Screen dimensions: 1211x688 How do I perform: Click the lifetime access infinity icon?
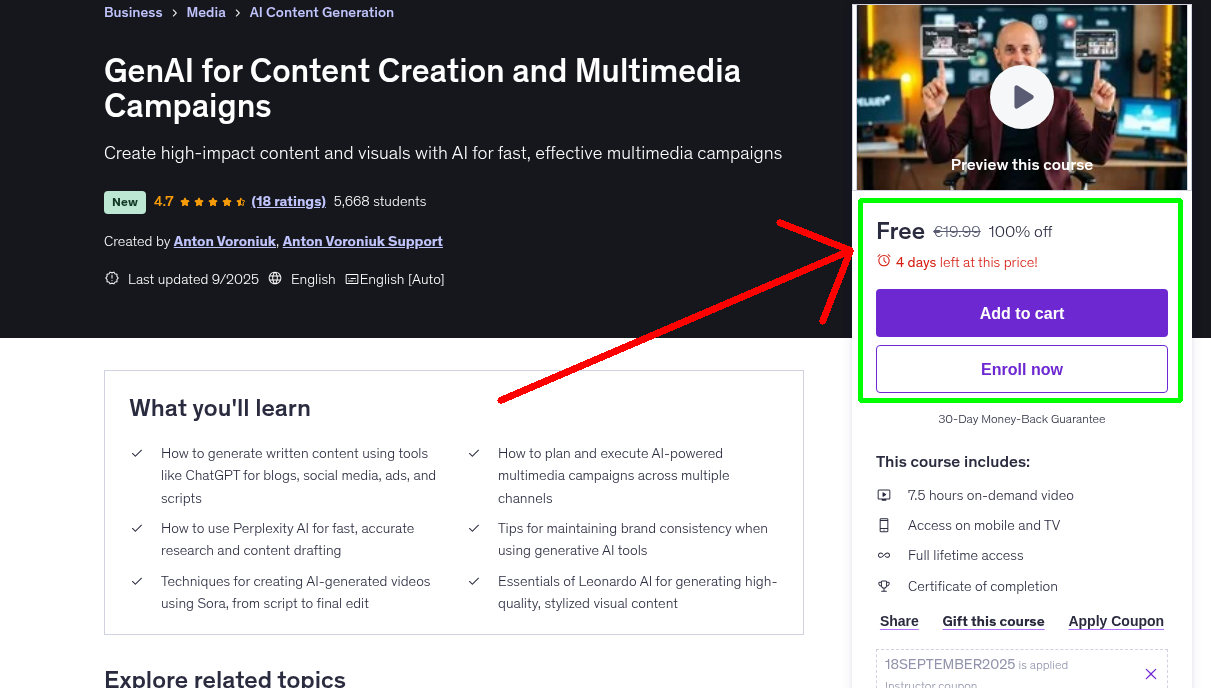pyautogui.click(x=884, y=555)
